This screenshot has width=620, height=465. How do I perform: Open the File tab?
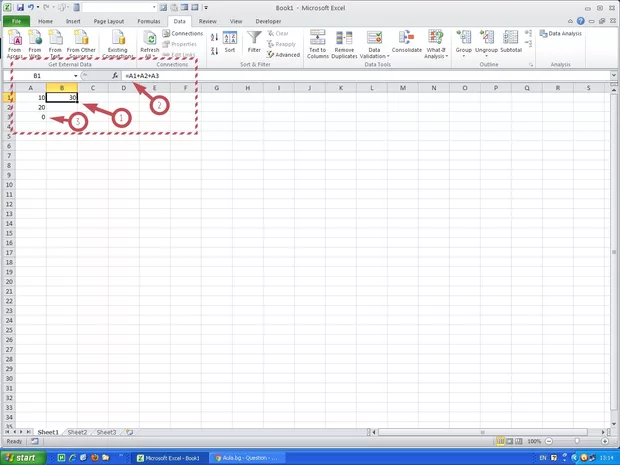[x=17, y=21]
